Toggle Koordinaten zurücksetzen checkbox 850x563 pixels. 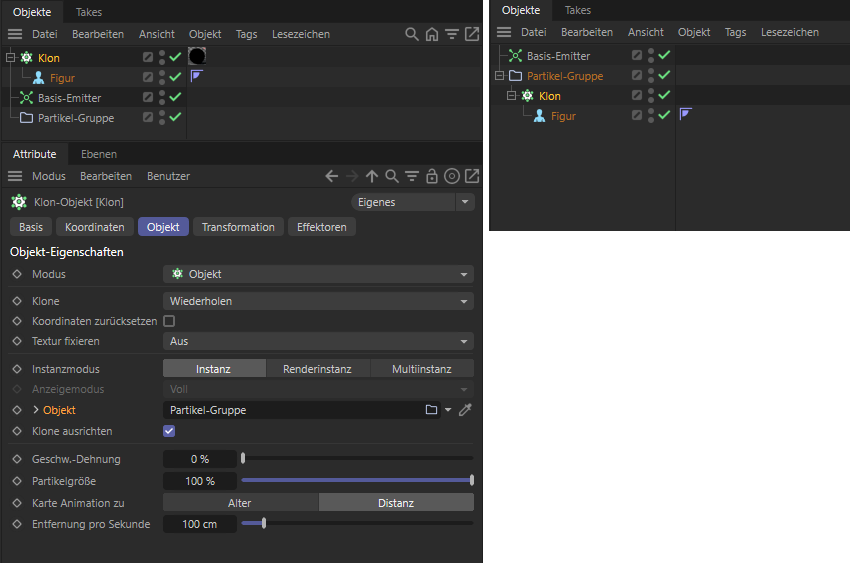tap(169, 321)
